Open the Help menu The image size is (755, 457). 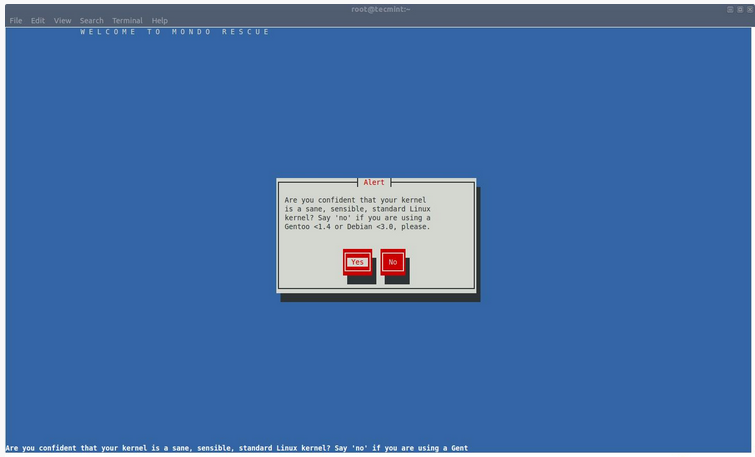click(x=159, y=21)
